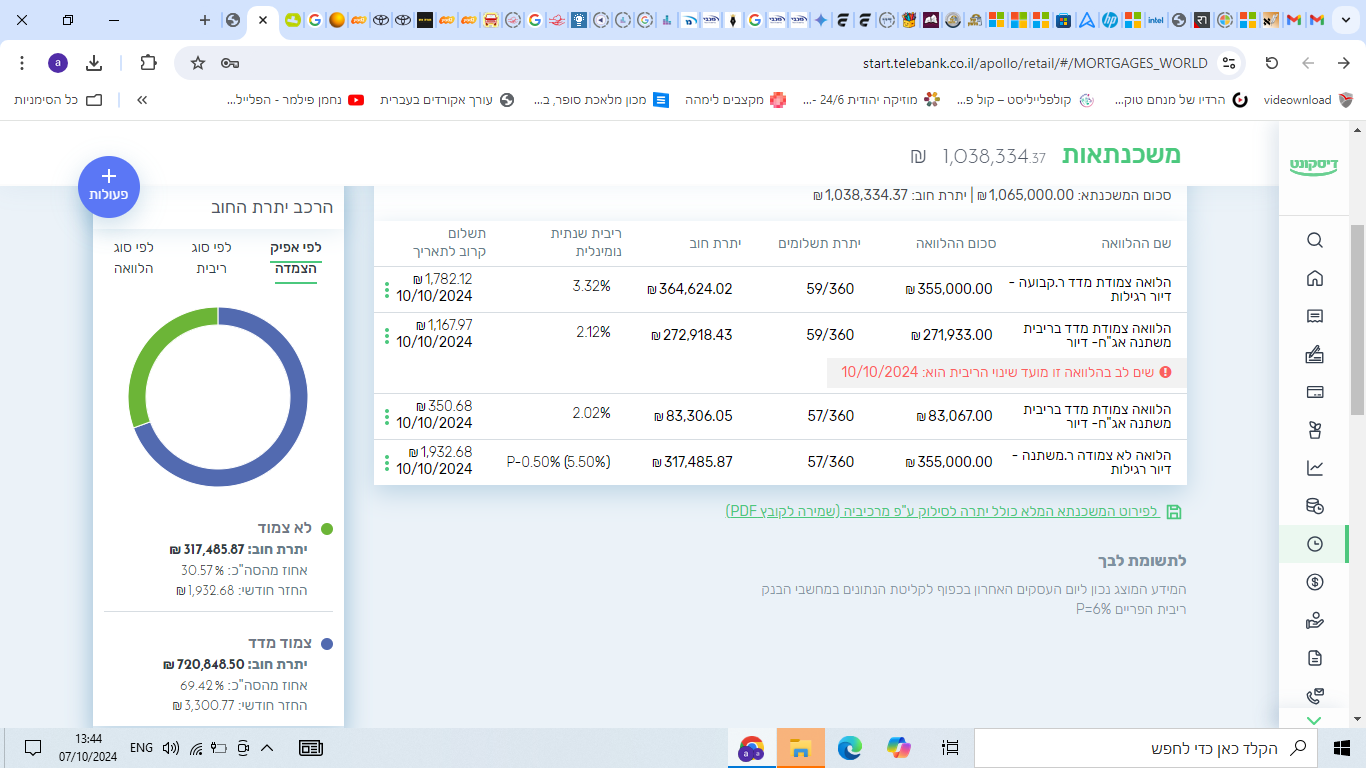Close the active mortgage browser tab

pos(264,20)
